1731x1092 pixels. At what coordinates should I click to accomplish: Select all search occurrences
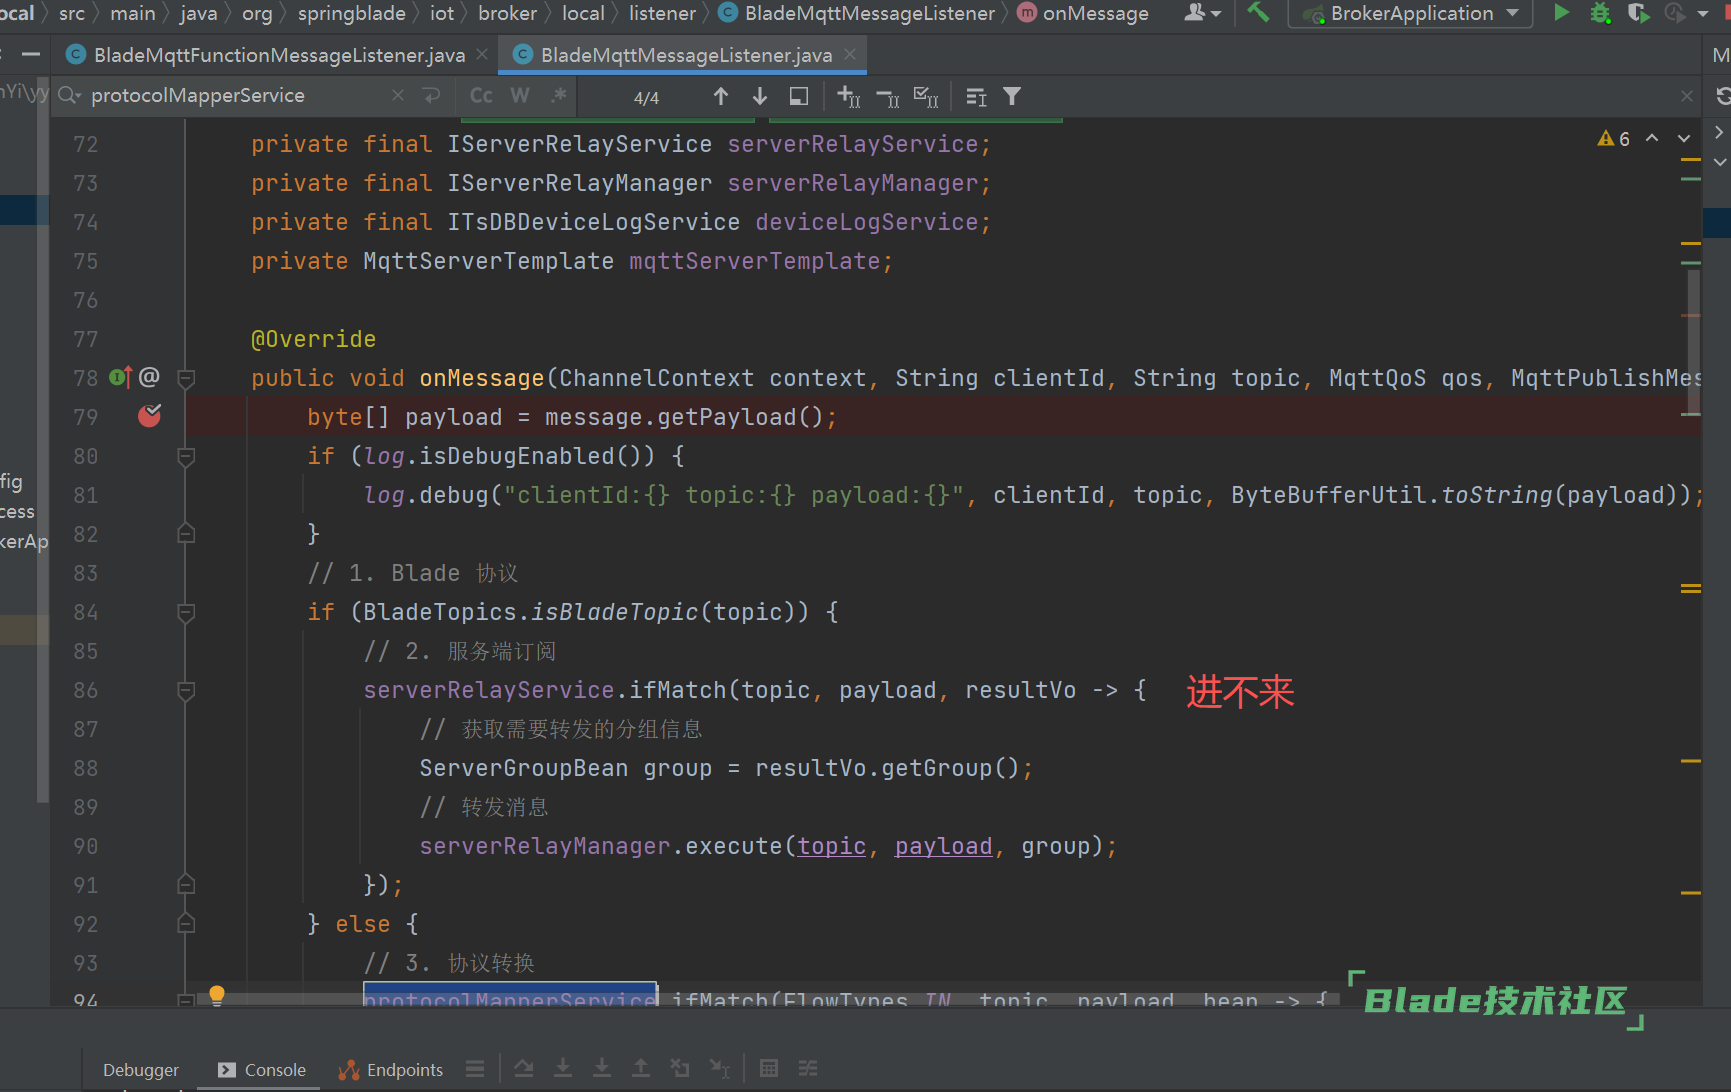point(926,96)
